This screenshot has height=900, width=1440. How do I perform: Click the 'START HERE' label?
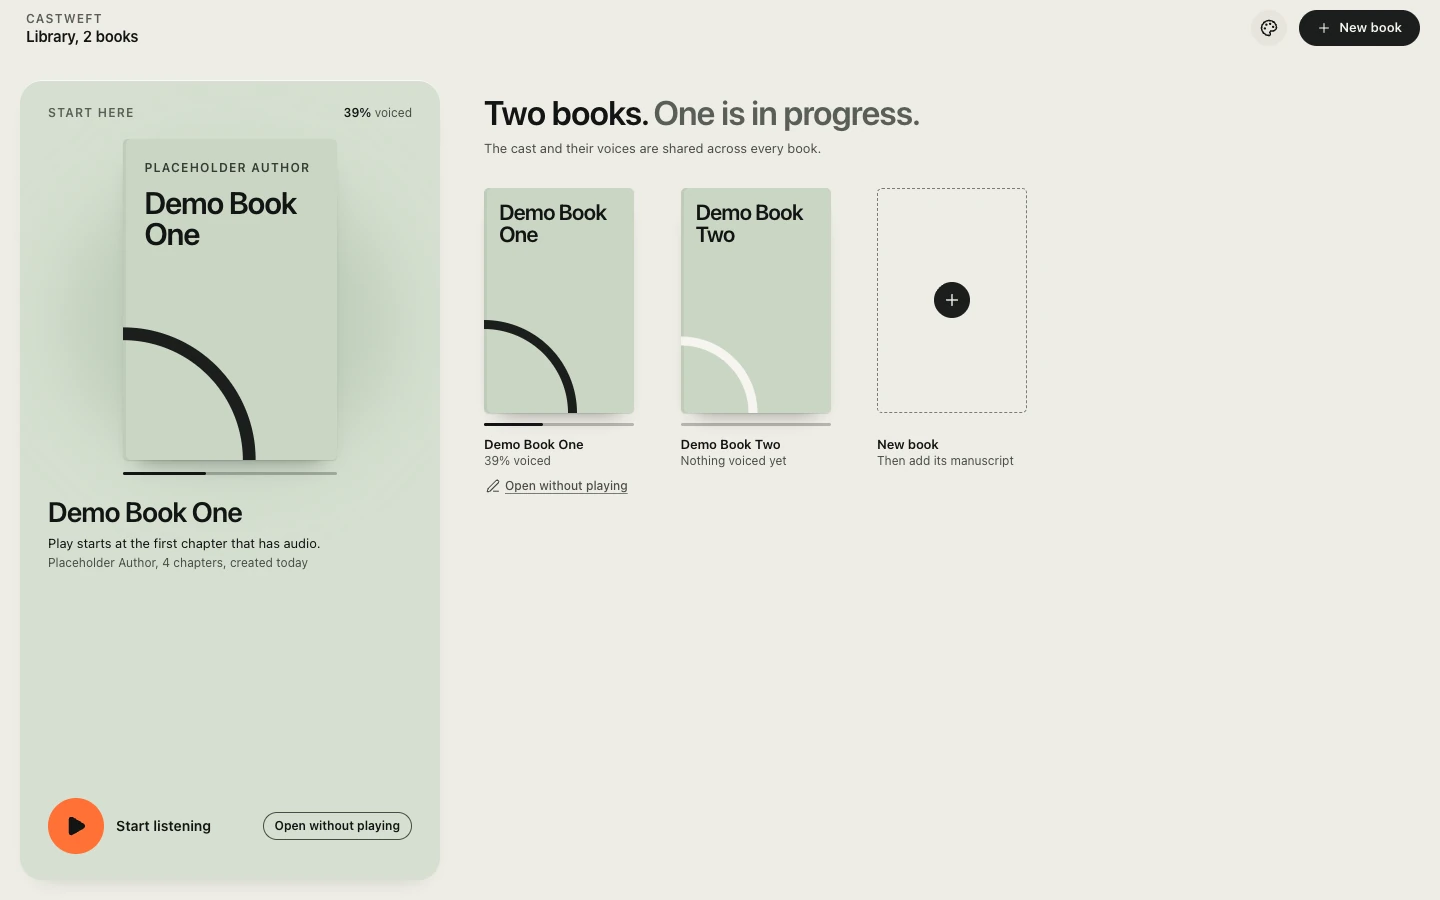[91, 113]
